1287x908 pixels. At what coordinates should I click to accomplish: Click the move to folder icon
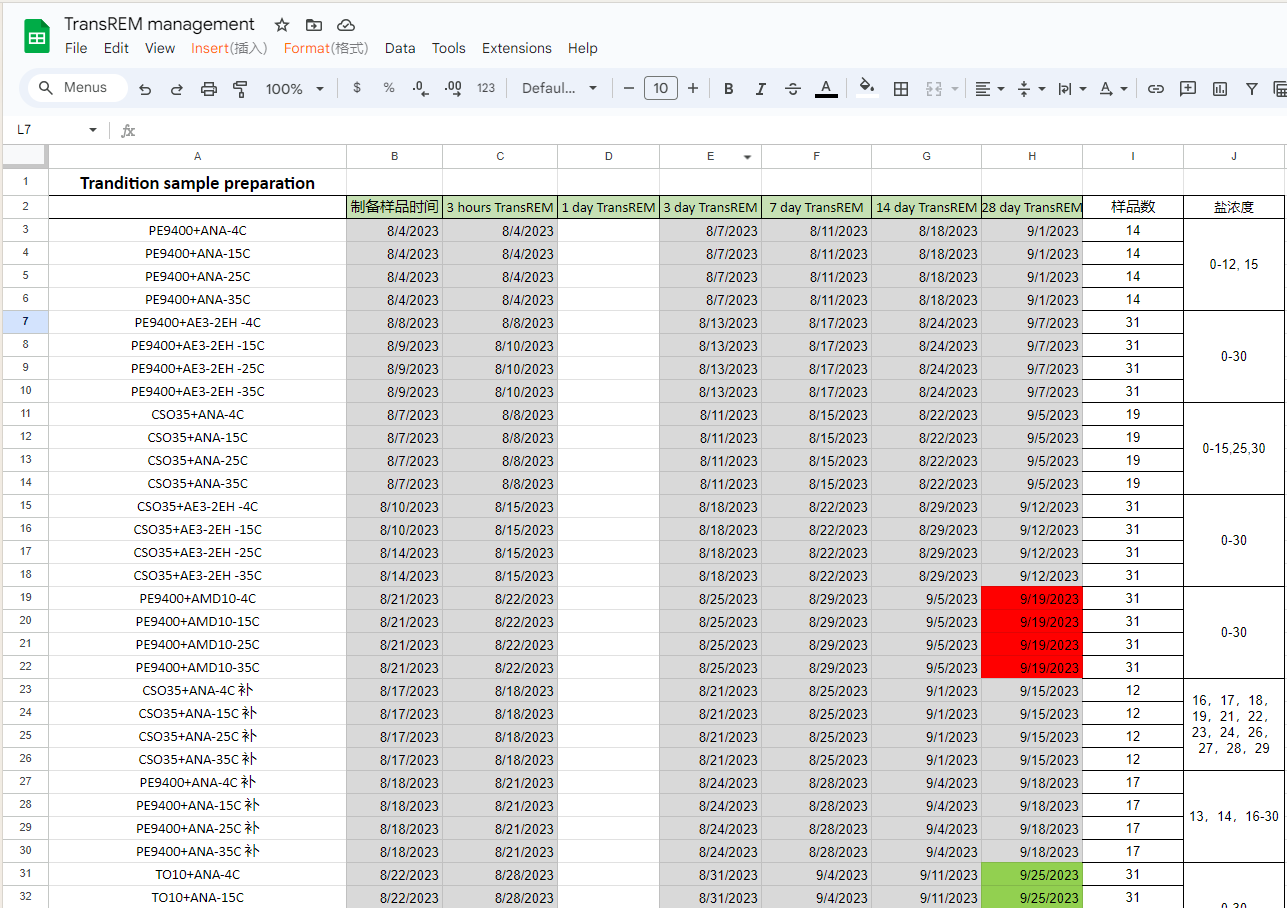click(313, 25)
